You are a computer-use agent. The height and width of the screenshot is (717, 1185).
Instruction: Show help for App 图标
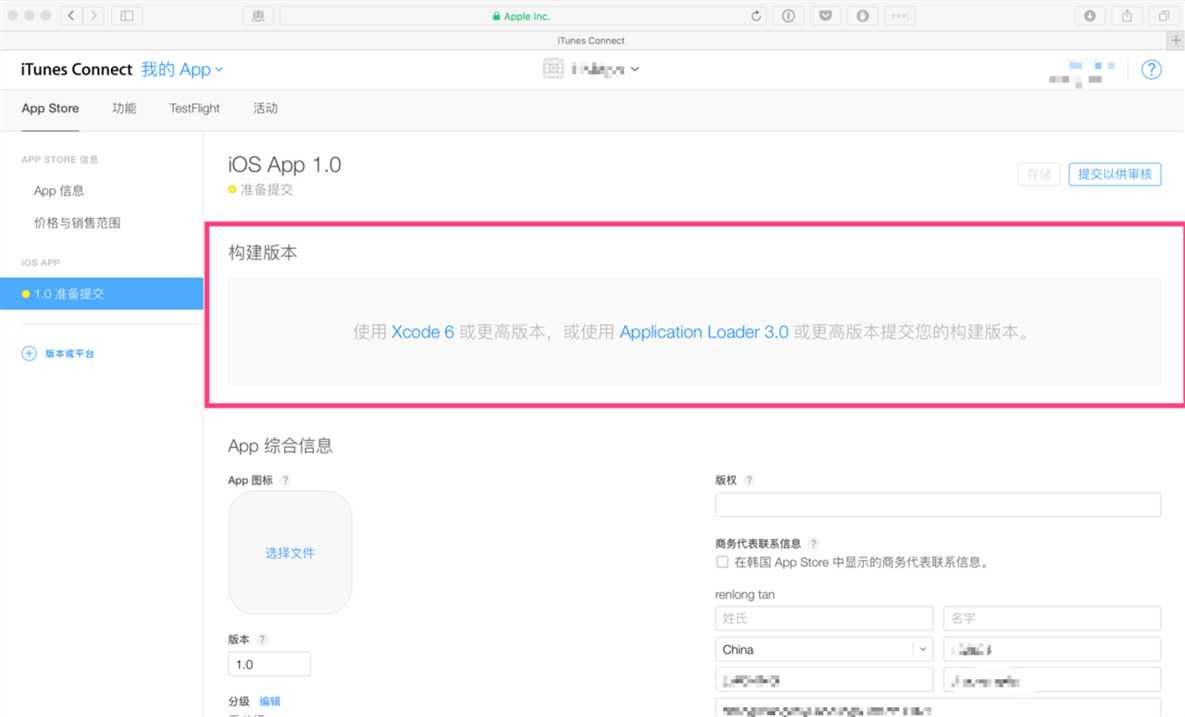(285, 481)
